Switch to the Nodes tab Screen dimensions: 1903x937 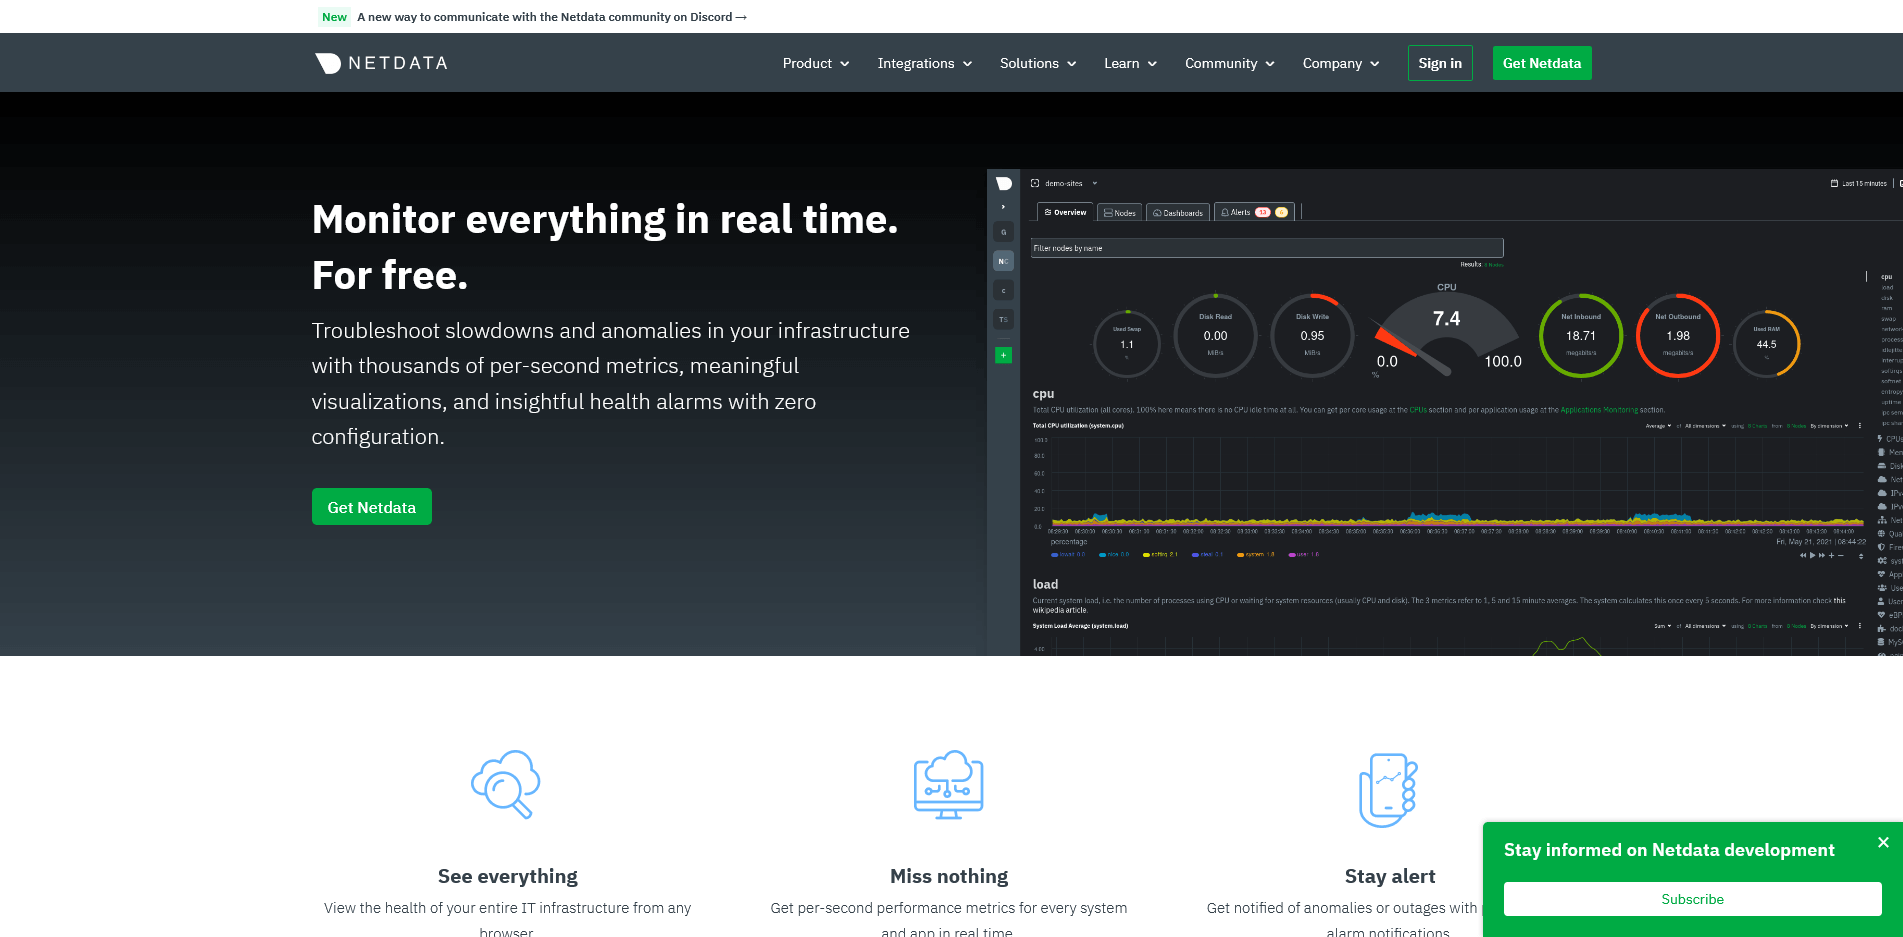(x=1120, y=213)
